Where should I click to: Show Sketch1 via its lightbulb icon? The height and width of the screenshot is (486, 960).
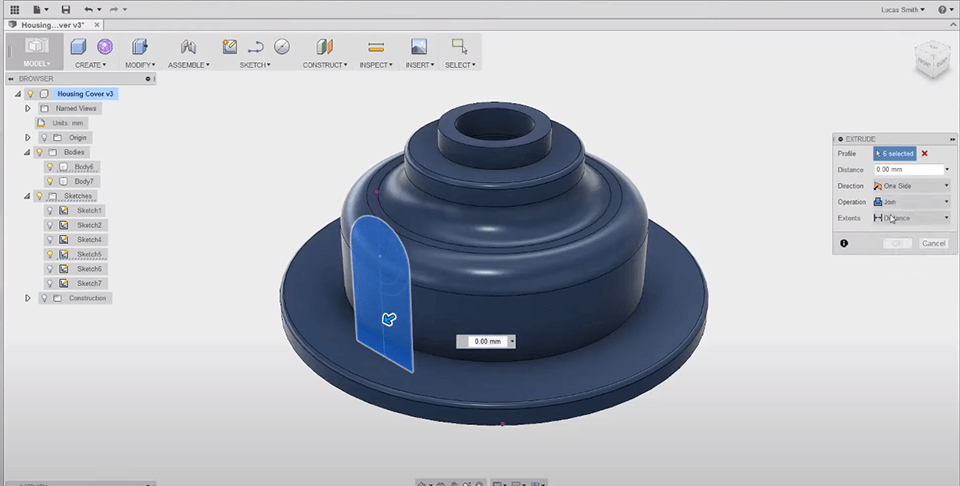click(x=49, y=210)
